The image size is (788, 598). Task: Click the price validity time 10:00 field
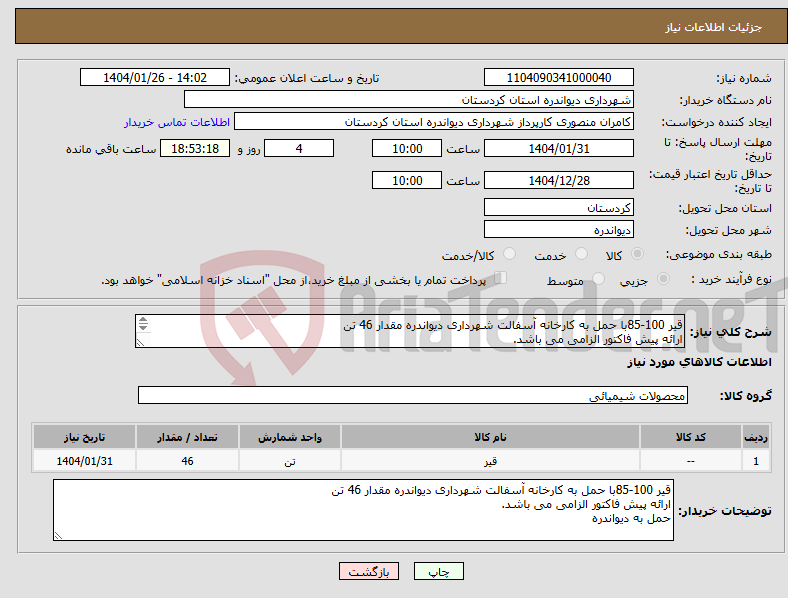pos(407,180)
